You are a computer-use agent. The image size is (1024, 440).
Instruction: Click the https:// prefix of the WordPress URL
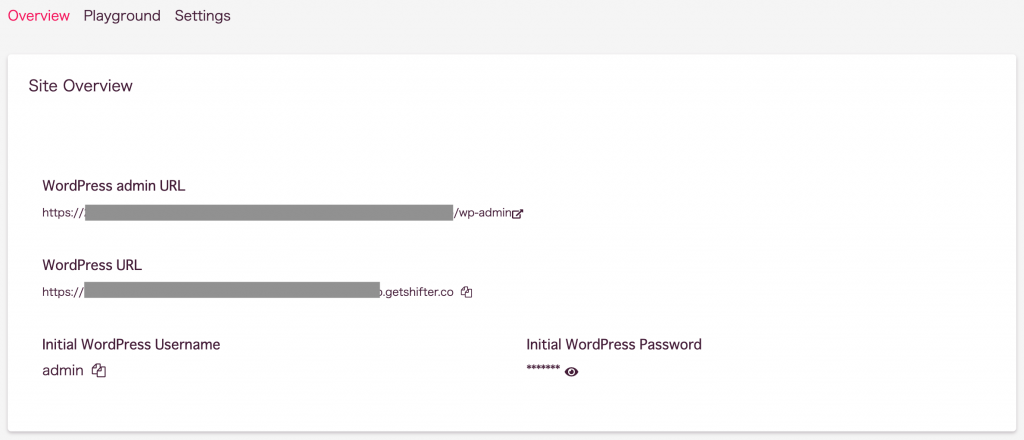[63, 292]
